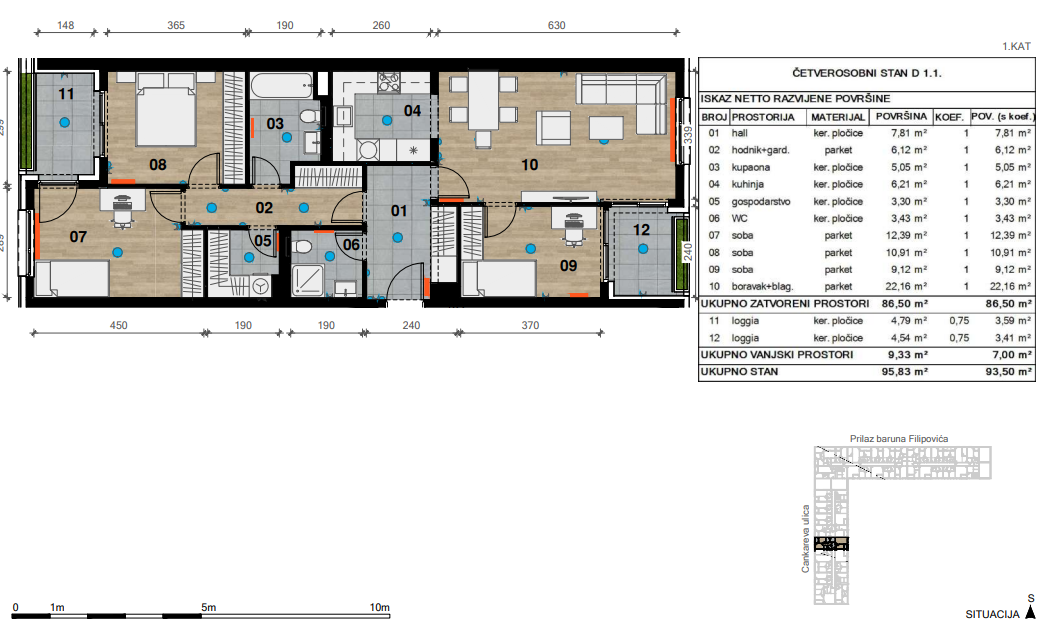1060x626 pixels.
Task: Click 'hodnik+gard.' in the table
Action: pos(761,150)
